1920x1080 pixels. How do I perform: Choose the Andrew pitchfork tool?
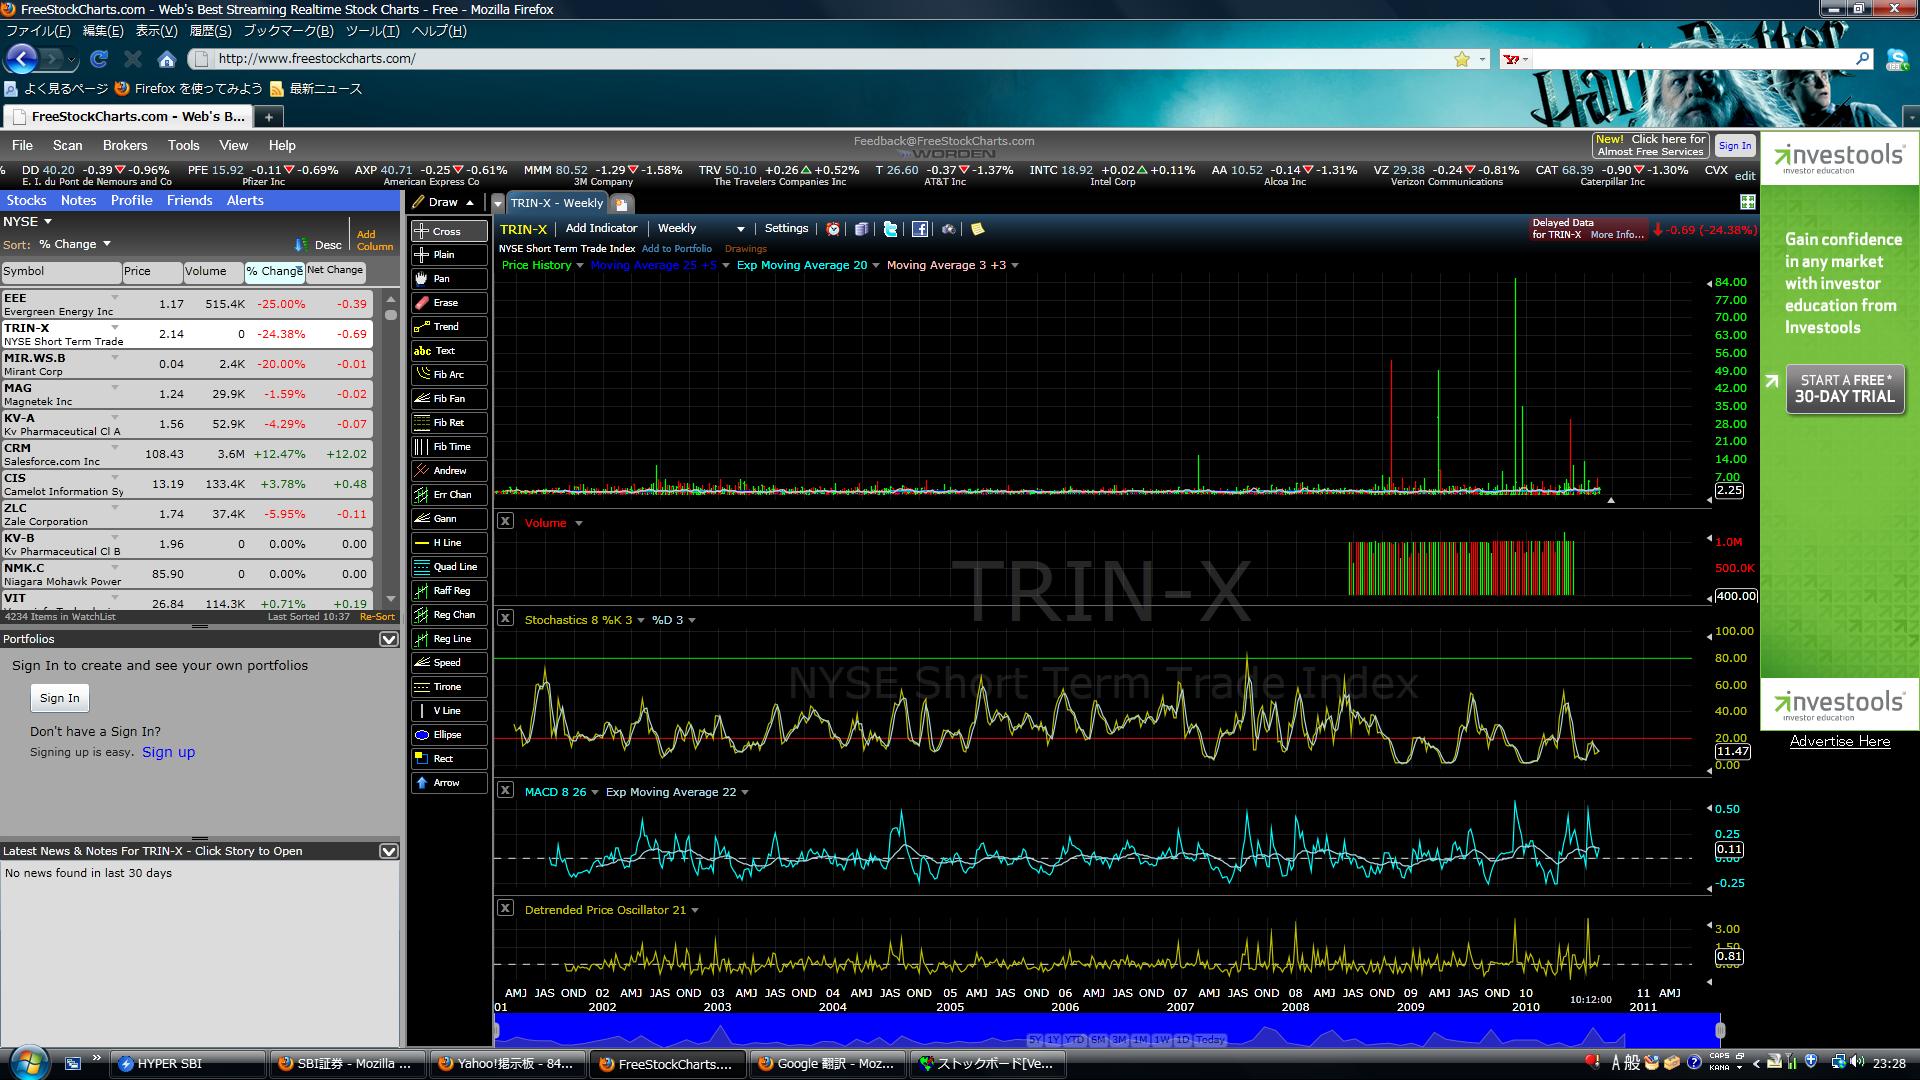point(448,471)
